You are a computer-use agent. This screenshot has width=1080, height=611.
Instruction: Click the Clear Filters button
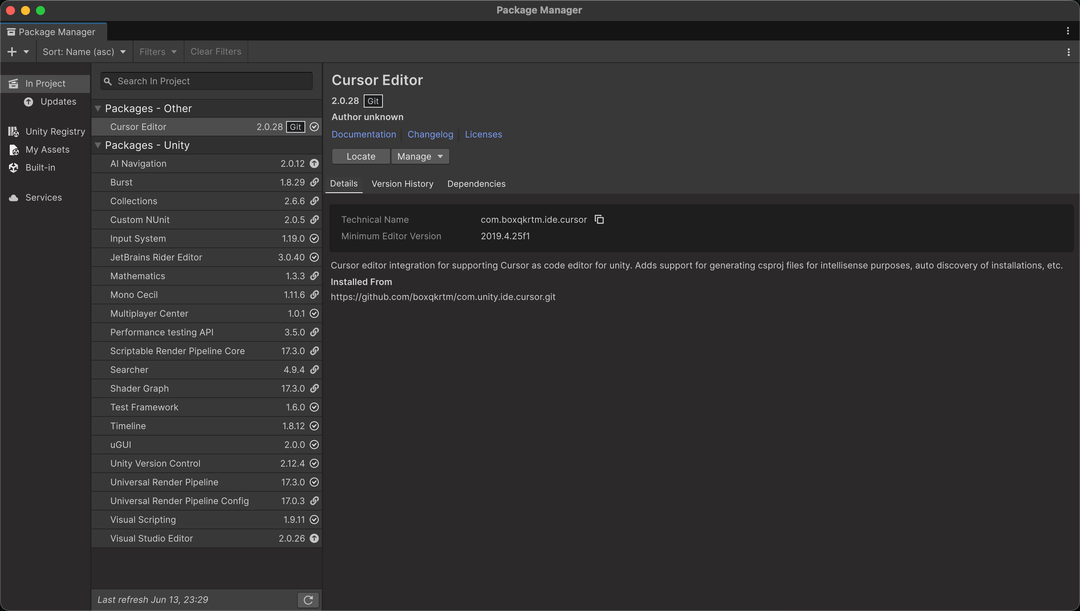[216, 52]
